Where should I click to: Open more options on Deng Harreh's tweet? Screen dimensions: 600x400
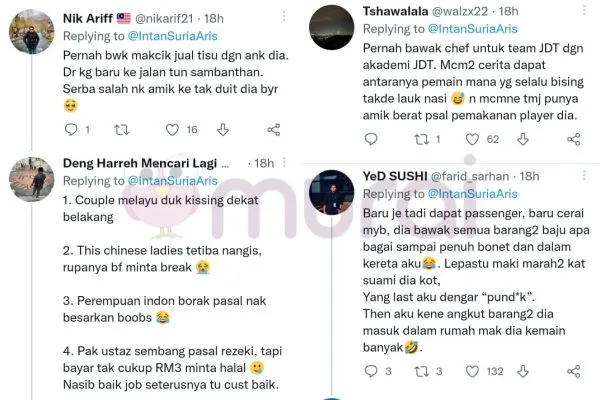click(284, 162)
